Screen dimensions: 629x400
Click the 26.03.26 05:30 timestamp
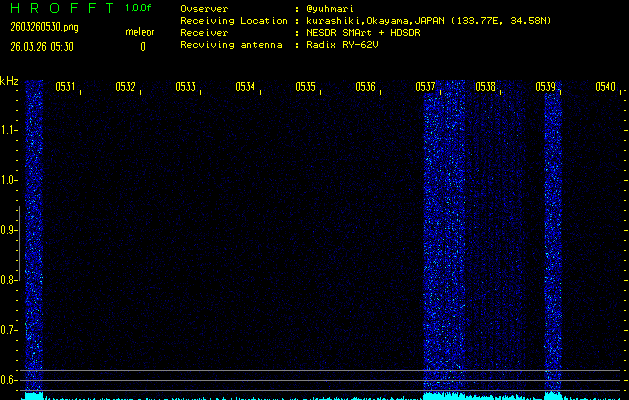click(x=43, y=46)
